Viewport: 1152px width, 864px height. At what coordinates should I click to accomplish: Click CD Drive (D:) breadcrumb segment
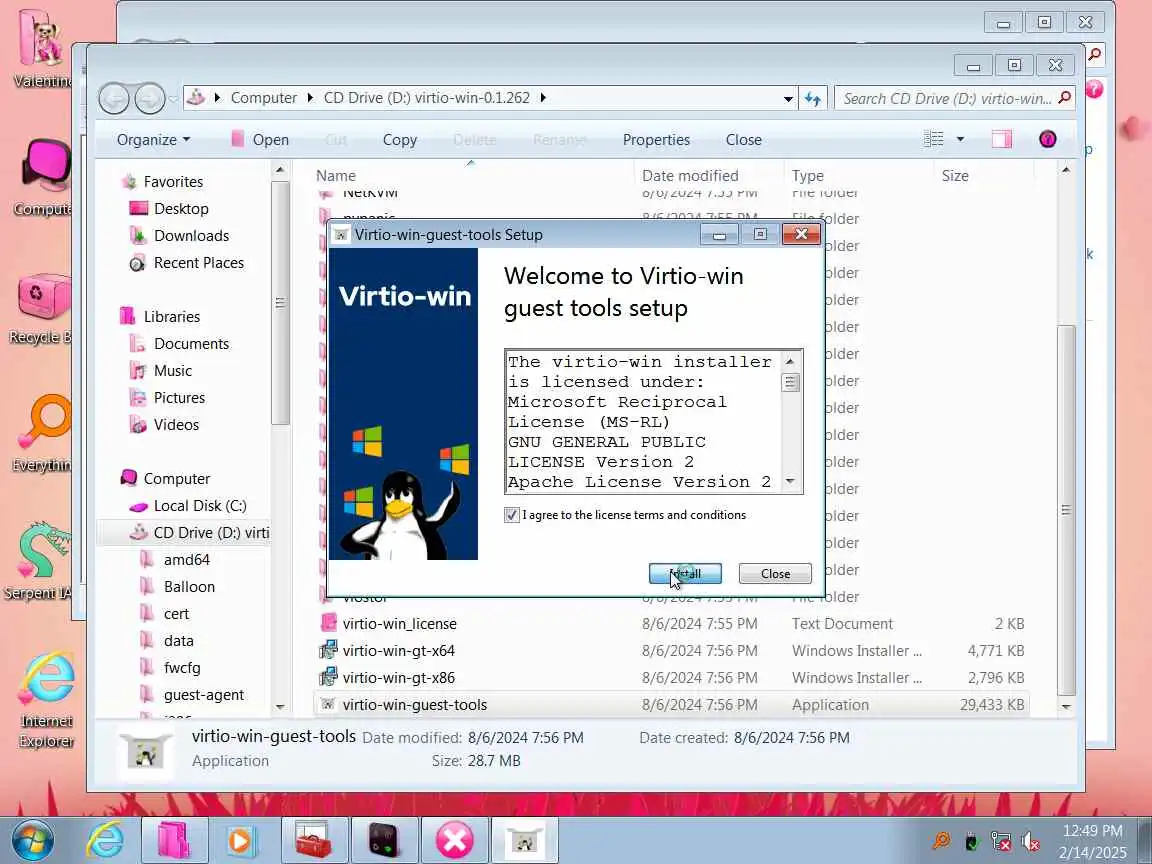pyautogui.click(x=426, y=98)
